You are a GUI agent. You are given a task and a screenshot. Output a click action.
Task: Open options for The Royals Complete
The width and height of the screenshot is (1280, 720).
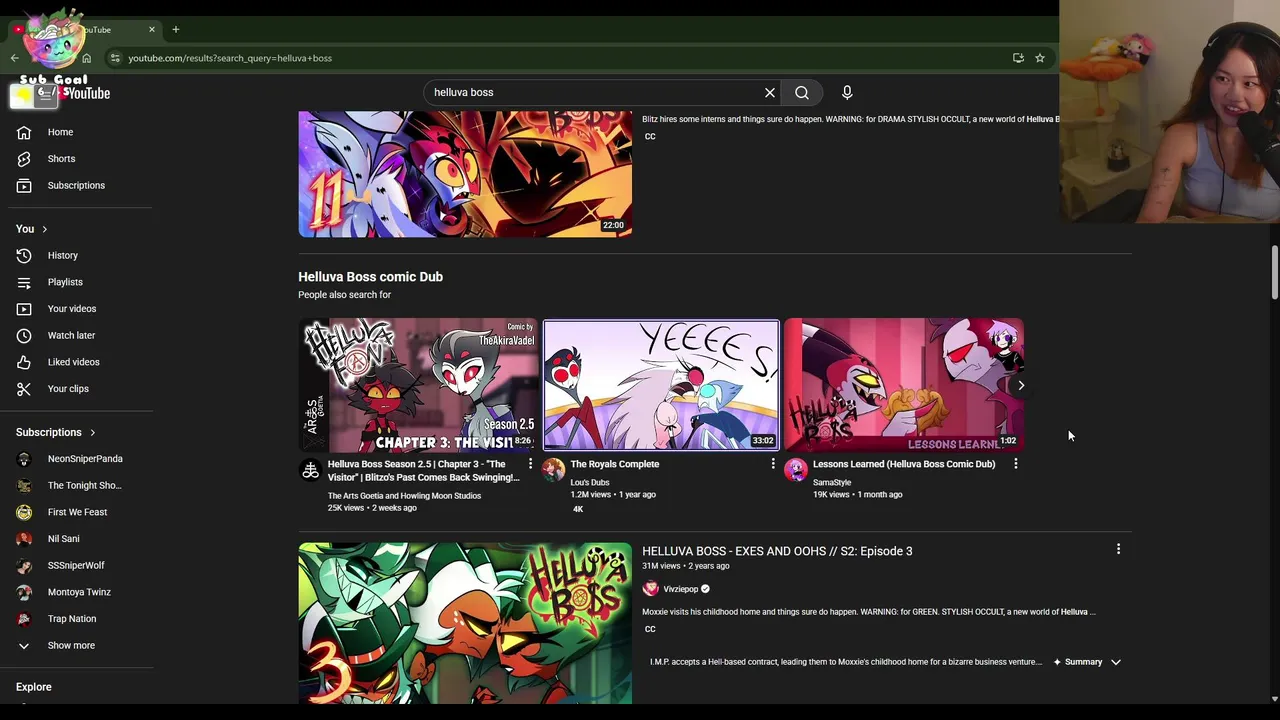(x=772, y=464)
